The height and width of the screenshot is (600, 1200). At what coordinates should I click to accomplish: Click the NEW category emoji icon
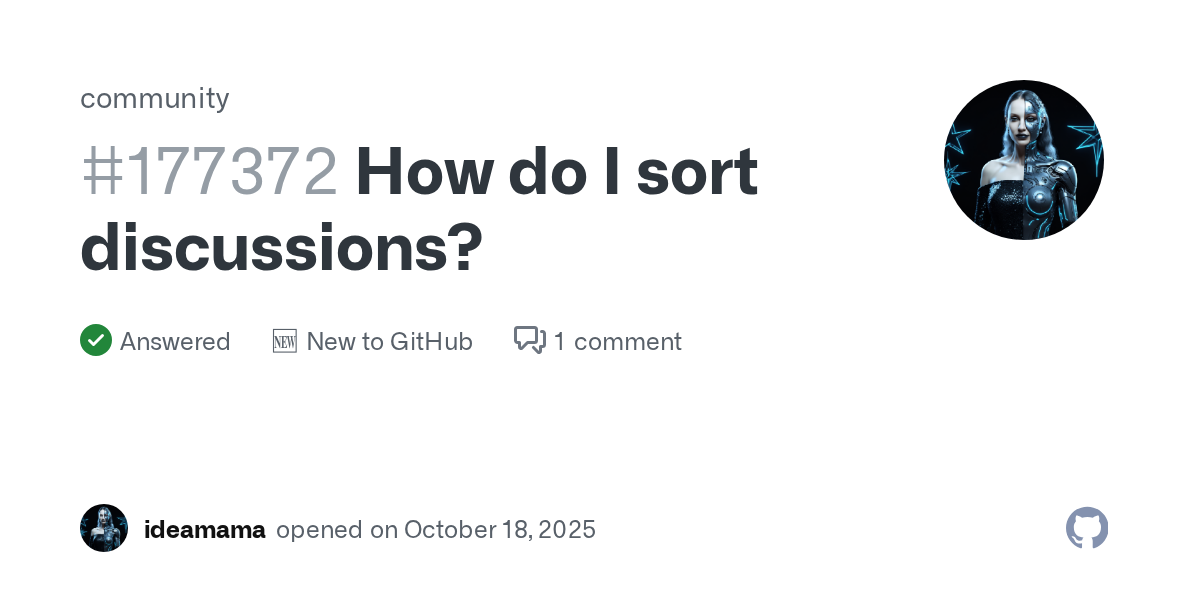tap(285, 341)
